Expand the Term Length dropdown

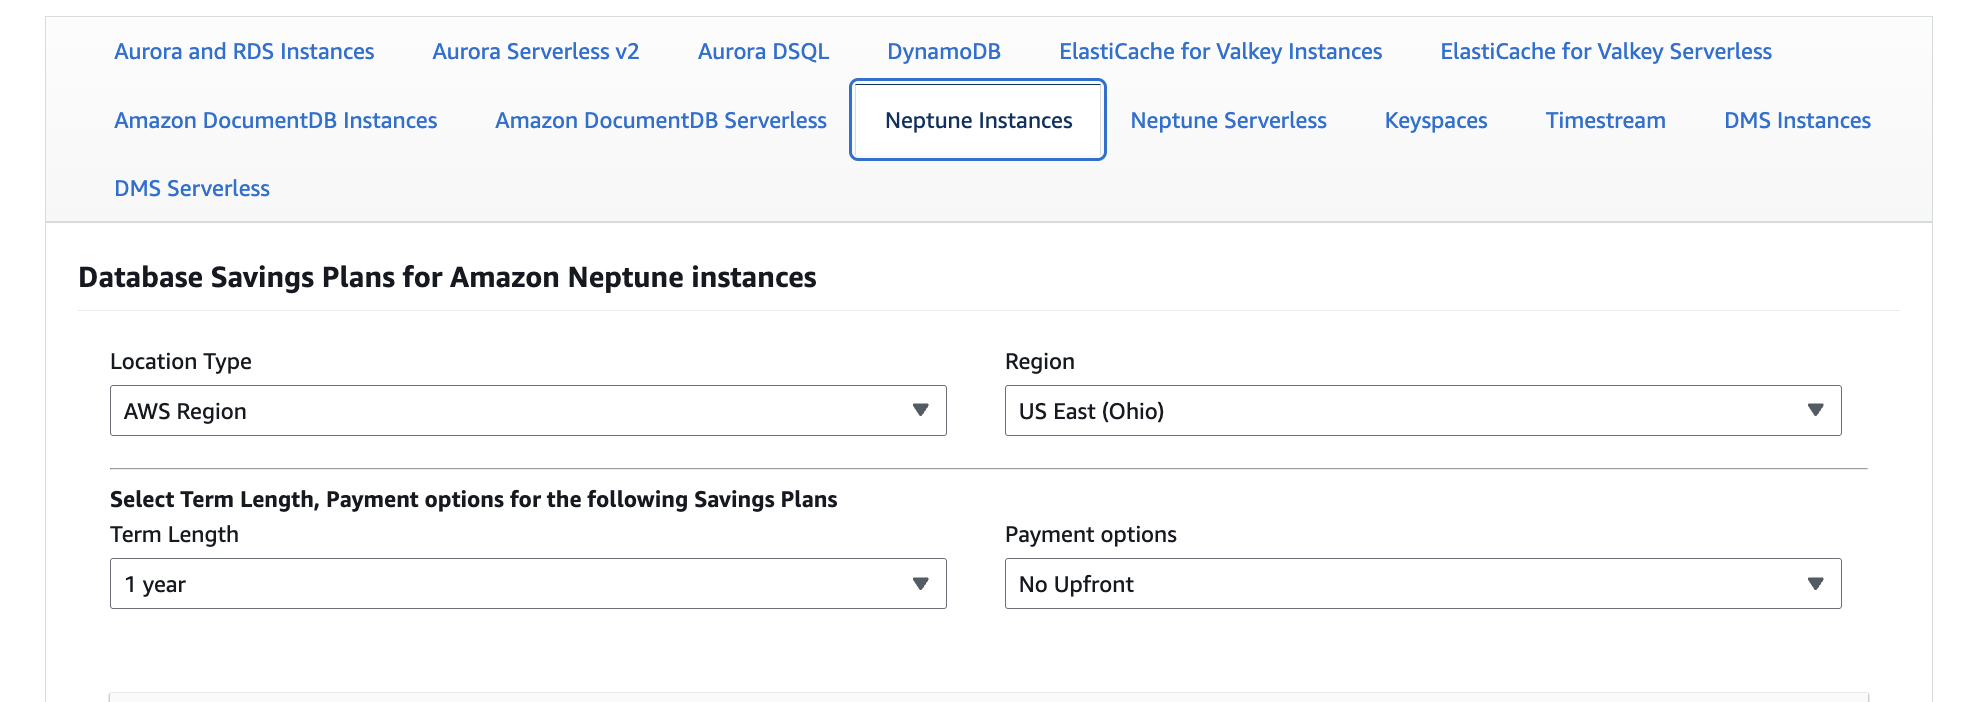coord(527,584)
